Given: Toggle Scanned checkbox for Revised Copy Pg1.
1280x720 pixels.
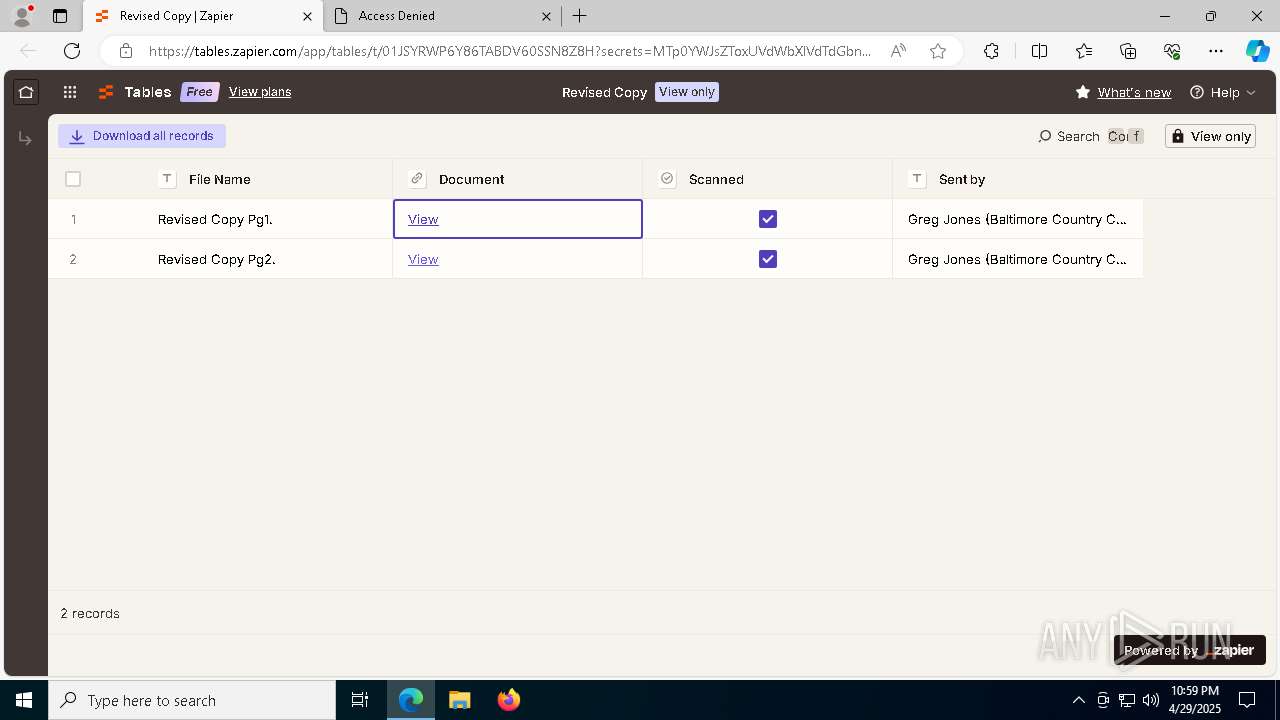Looking at the screenshot, I should pyautogui.click(x=768, y=219).
